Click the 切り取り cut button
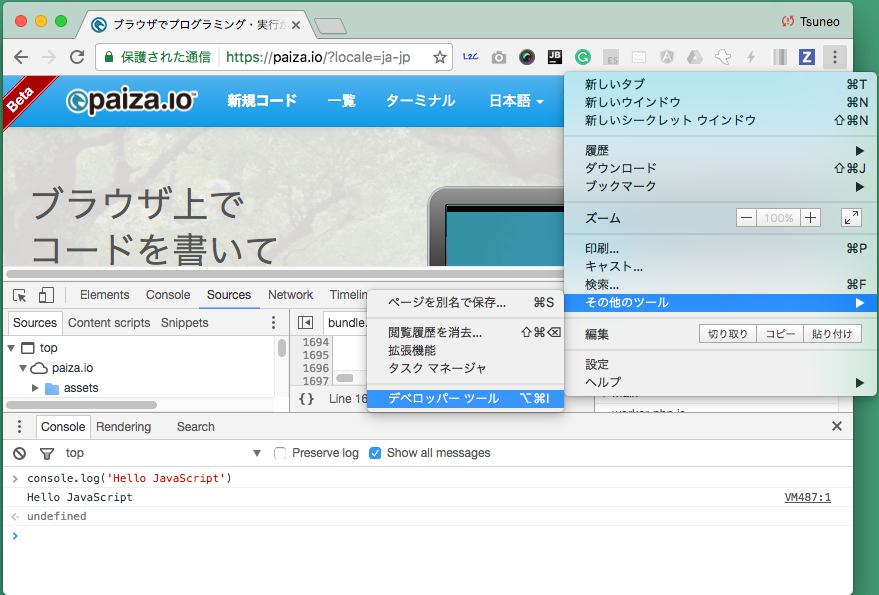Screen dimensions: 879x595 point(728,334)
